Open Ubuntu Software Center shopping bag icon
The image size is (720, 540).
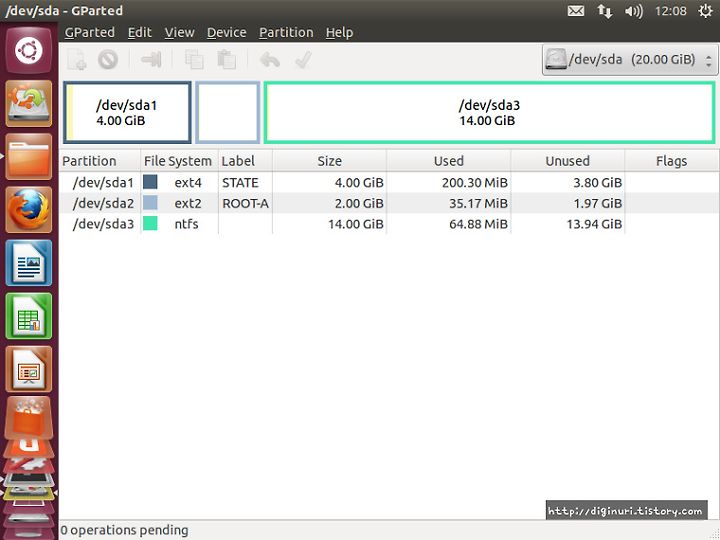[x=28, y=419]
